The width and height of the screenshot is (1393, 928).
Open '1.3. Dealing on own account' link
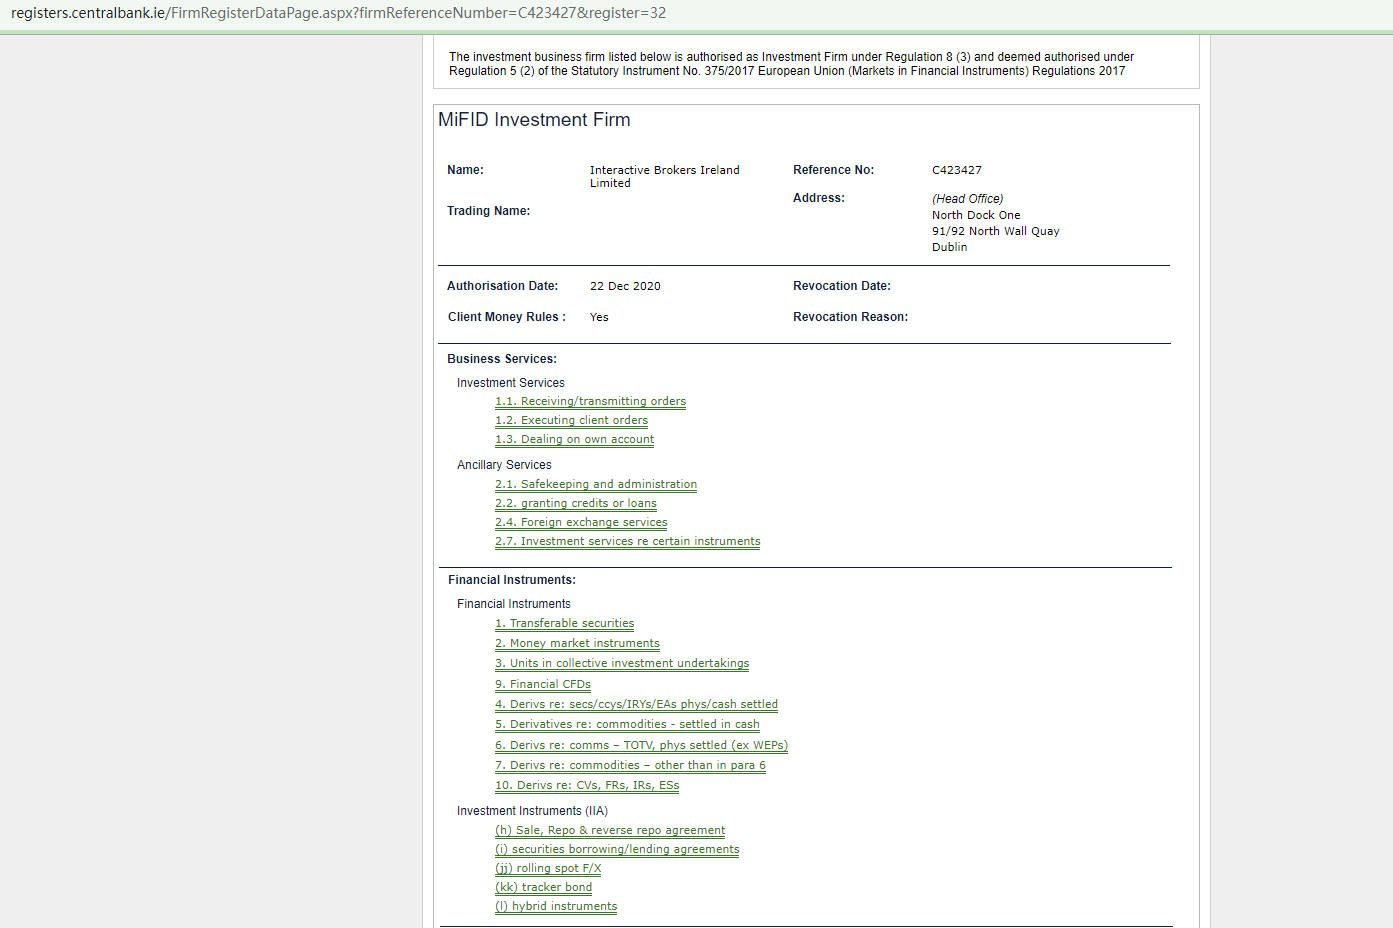pos(574,439)
